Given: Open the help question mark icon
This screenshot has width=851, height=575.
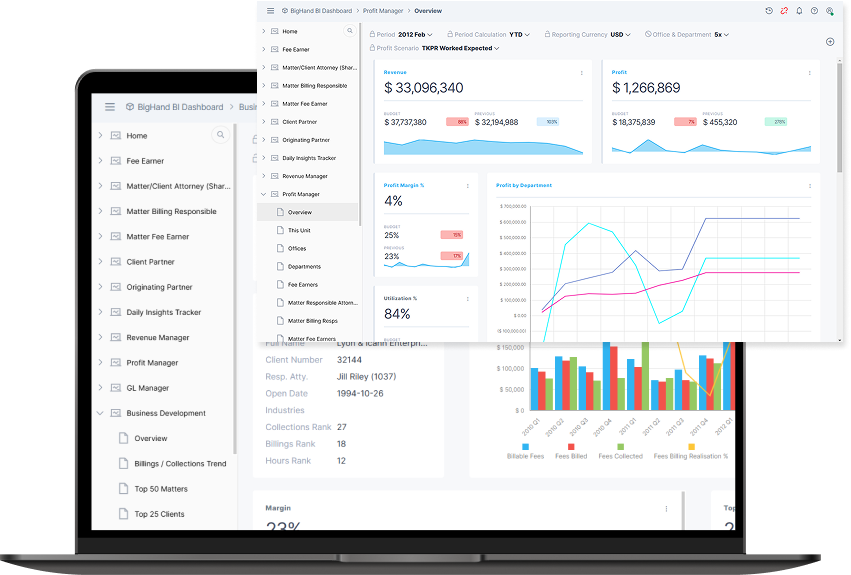Looking at the screenshot, I should click(814, 11).
